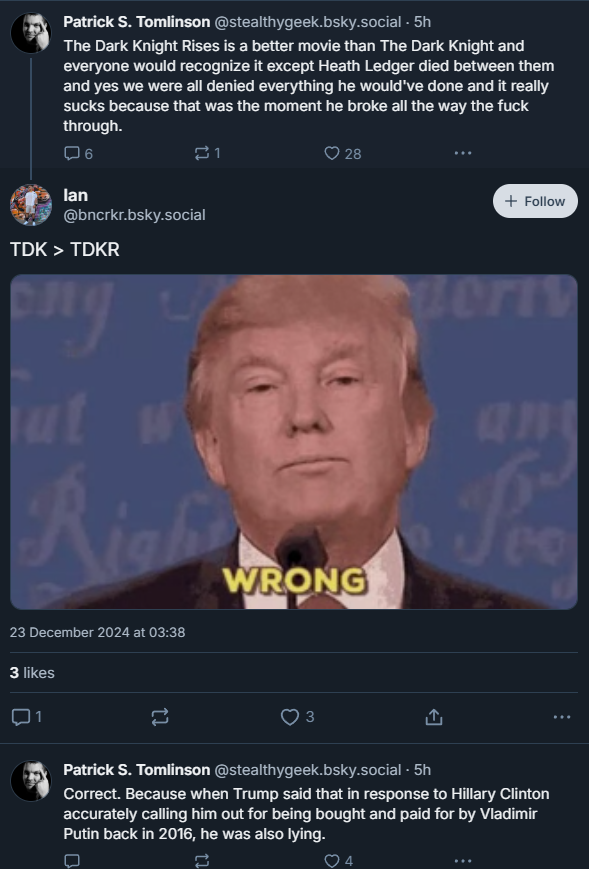Open more options for the bottom reply
This screenshot has width=589, height=869.
pos(463,861)
